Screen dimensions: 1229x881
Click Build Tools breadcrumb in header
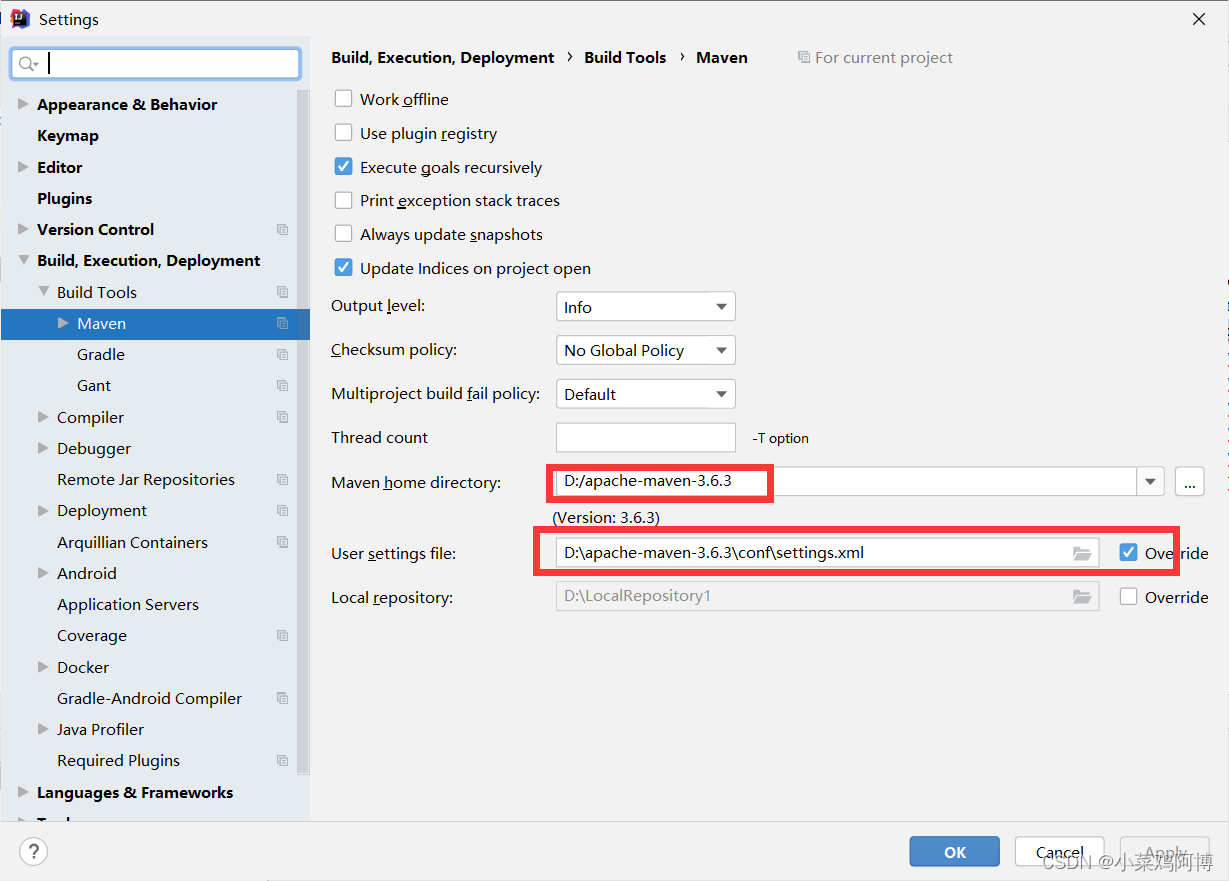click(625, 58)
